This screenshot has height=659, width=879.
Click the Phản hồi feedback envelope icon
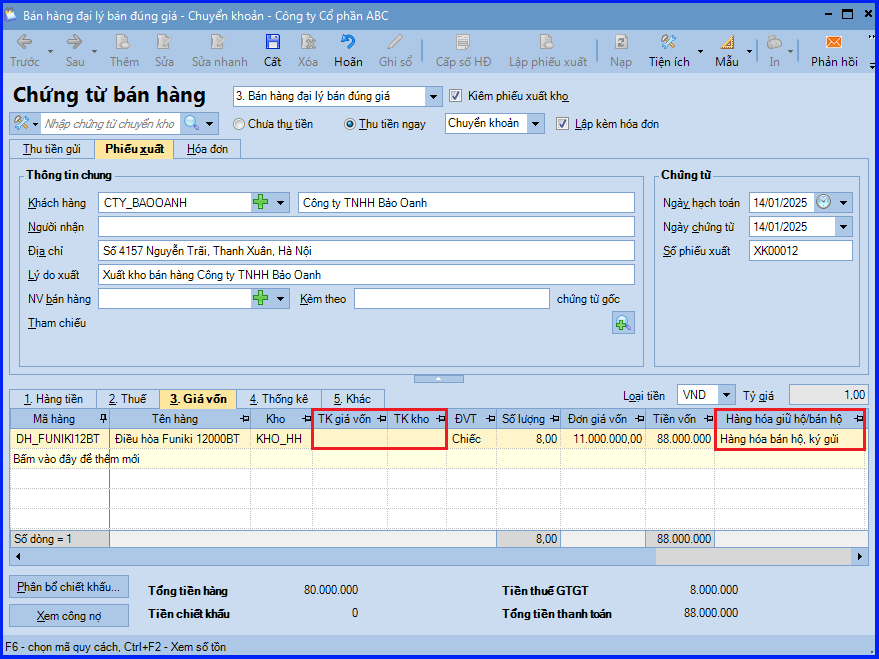[x=834, y=42]
